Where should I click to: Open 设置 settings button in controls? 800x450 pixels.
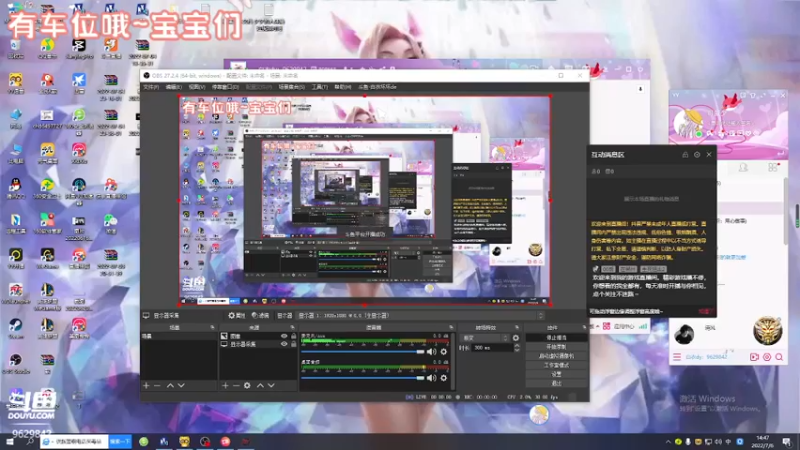556,374
